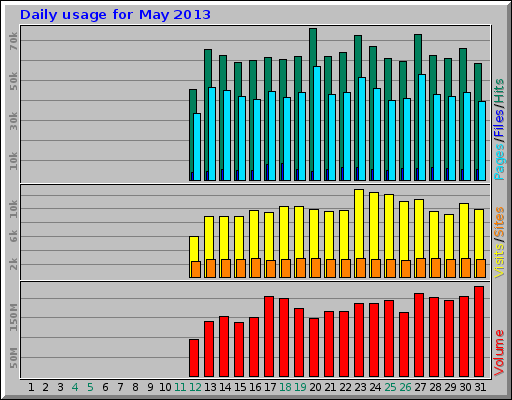The height and width of the screenshot is (400, 512).
Task: Click the red volume bar for day 27
Action: pyautogui.click(x=419, y=335)
